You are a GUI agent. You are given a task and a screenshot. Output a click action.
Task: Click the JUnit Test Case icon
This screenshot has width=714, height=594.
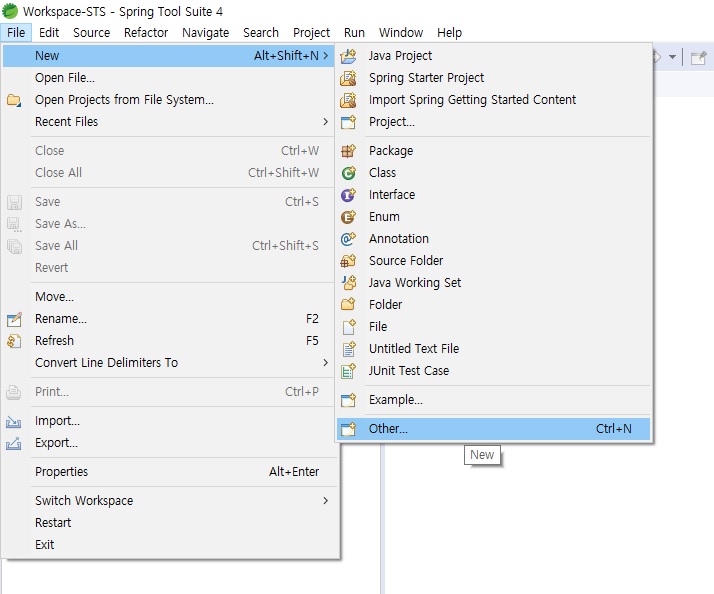(349, 371)
